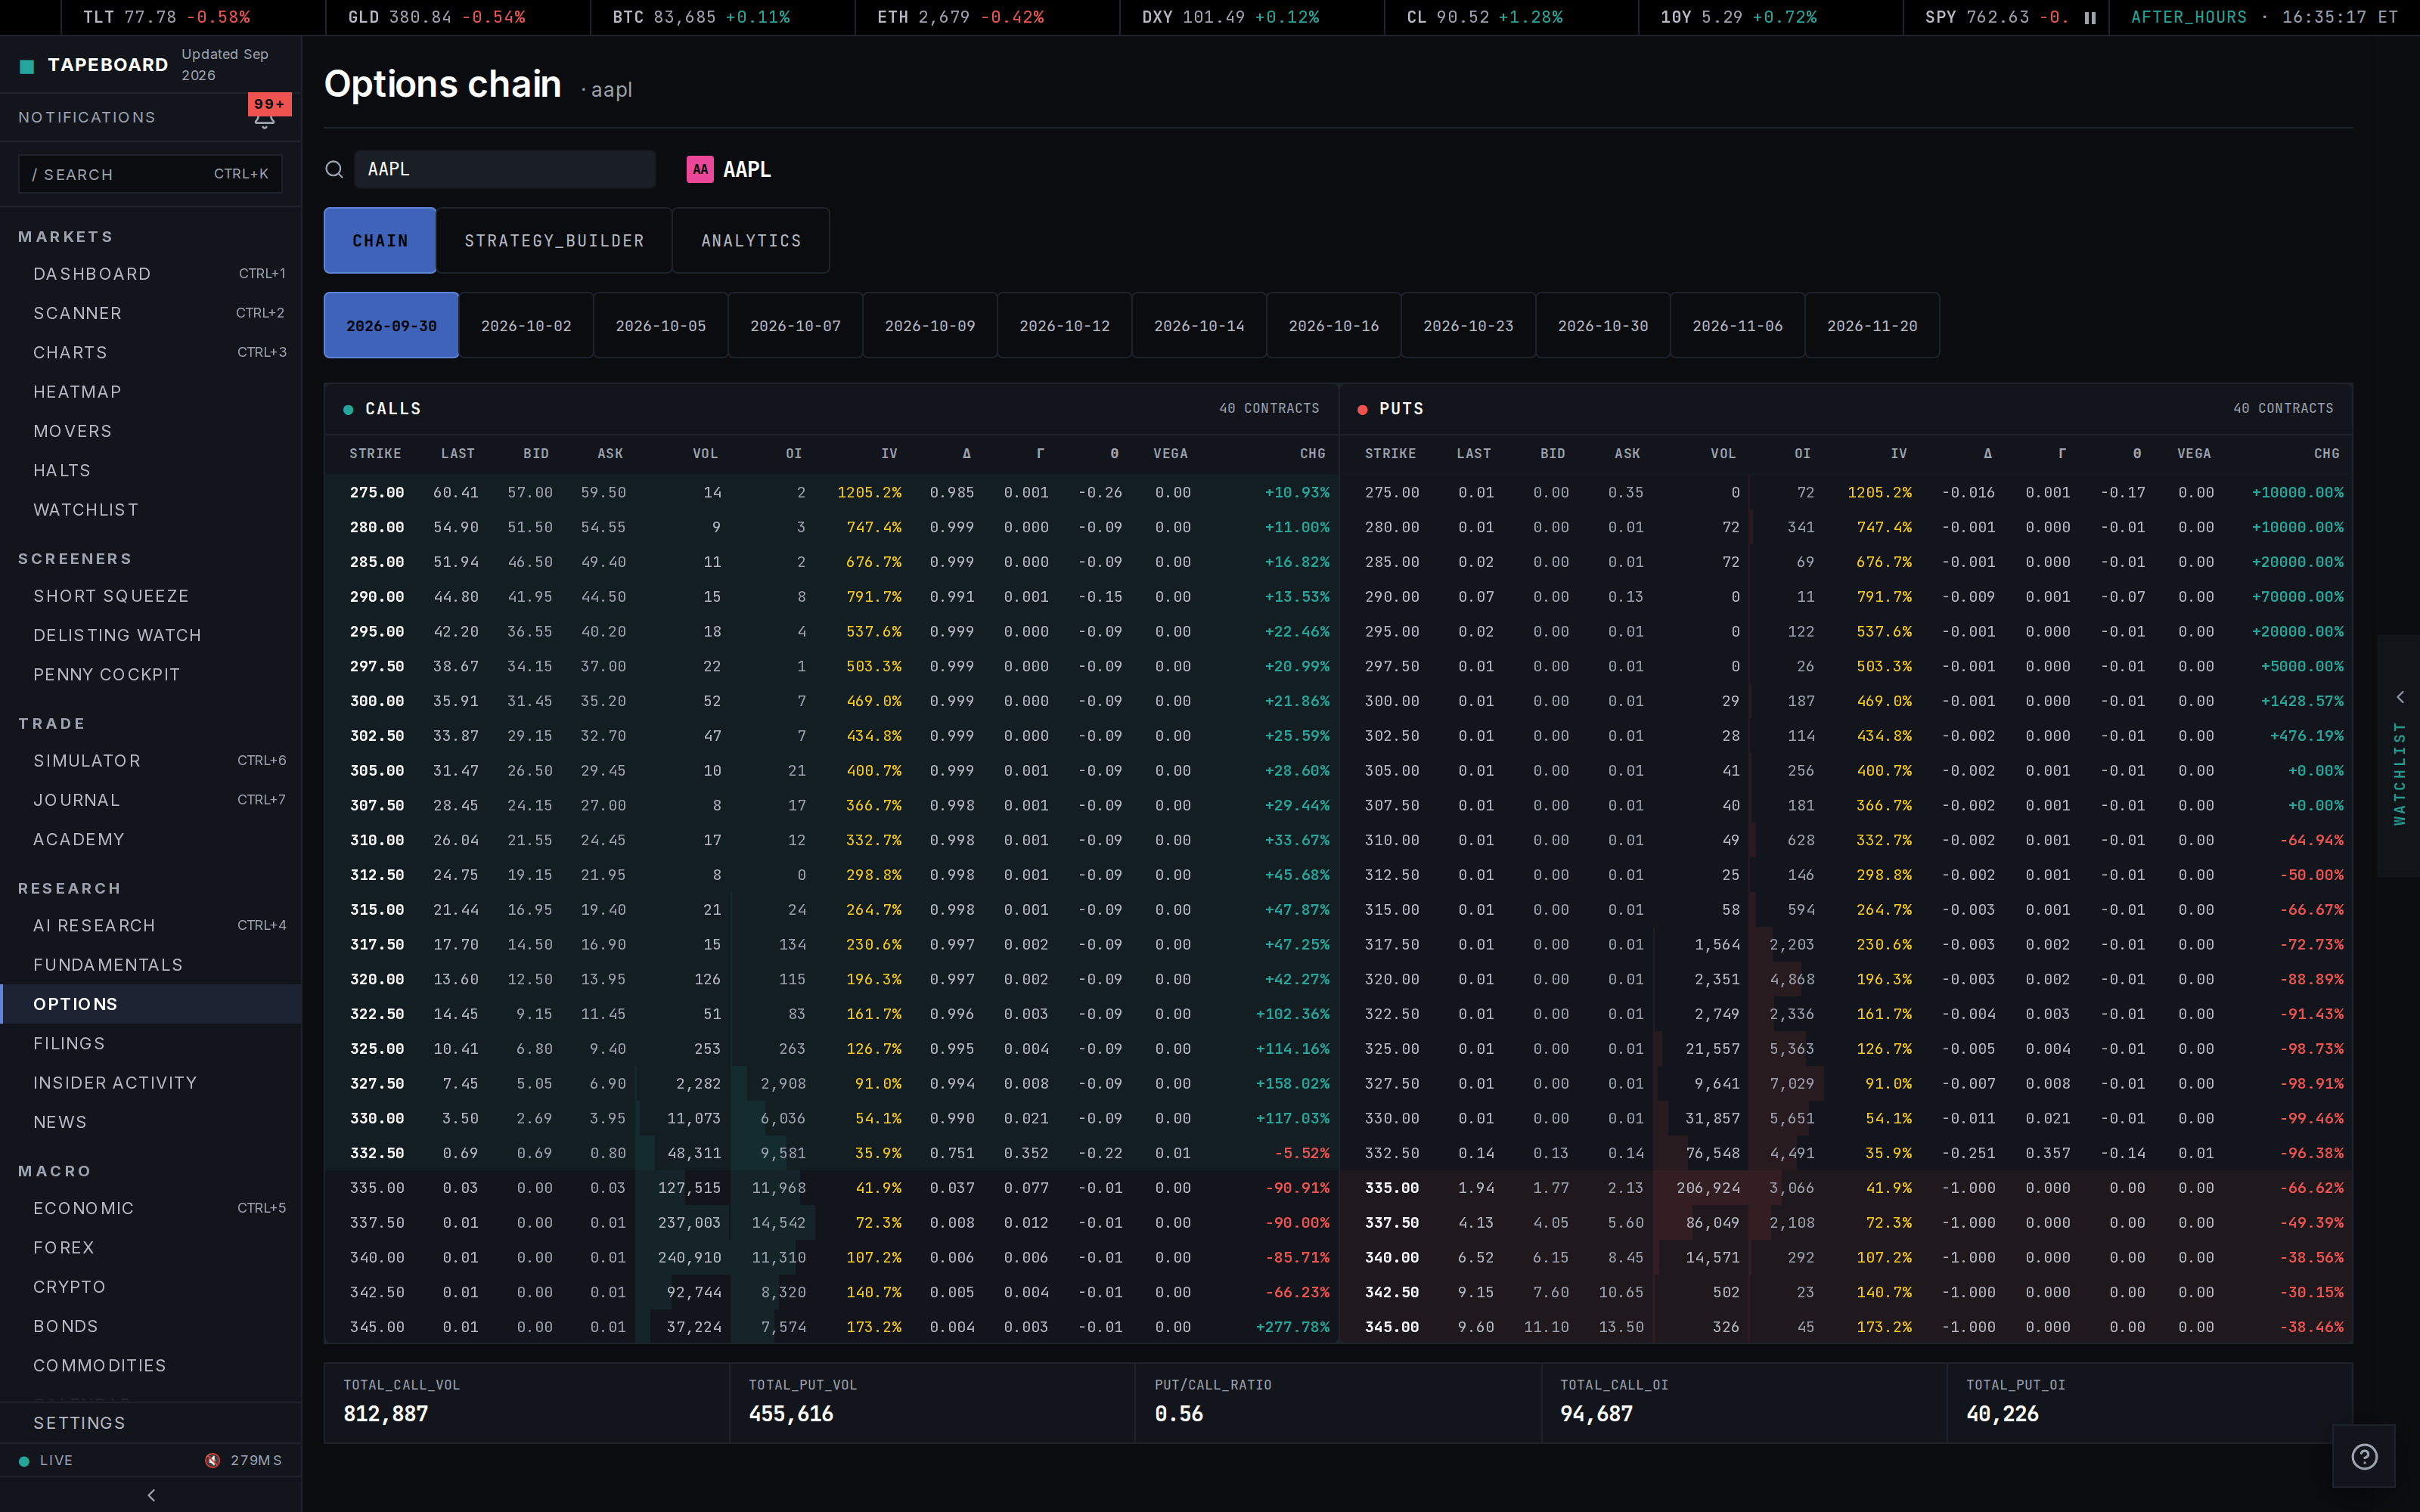This screenshot has height=1512, width=2420.
Task: Collapse the sidebar with bottom chevron
Action: 151,1495
